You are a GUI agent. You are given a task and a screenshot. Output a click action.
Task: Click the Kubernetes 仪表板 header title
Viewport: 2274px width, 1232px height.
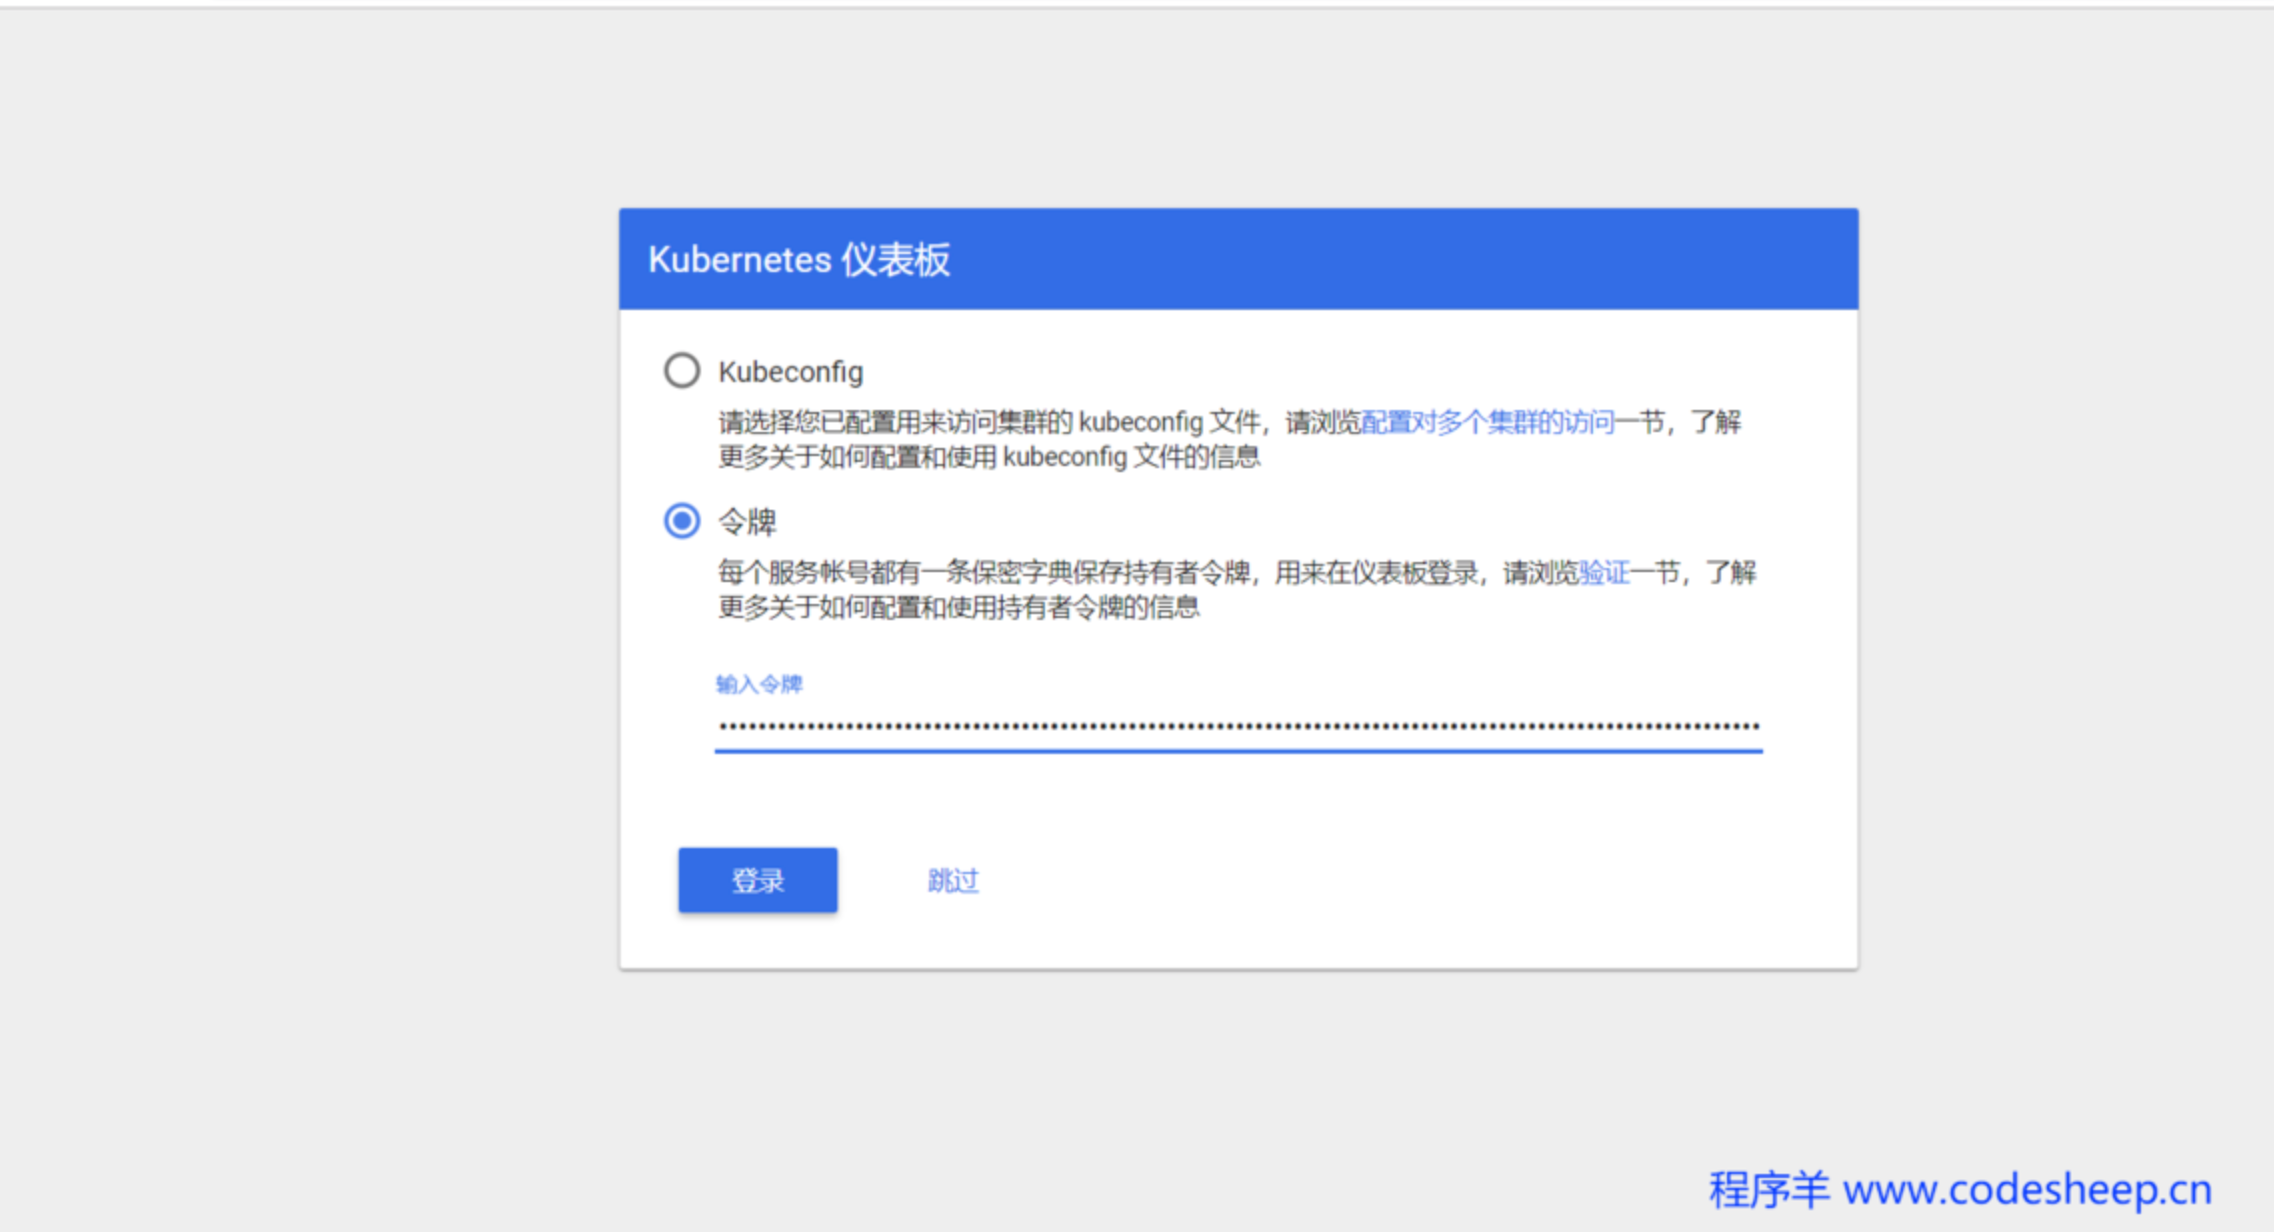[799, 260]
